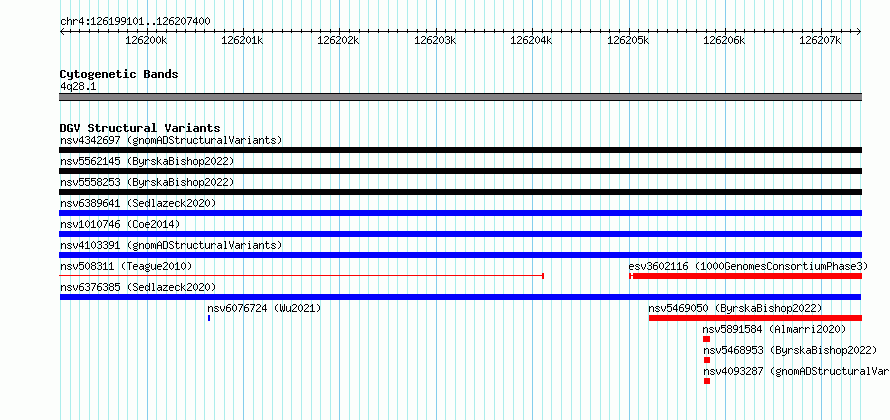Click the red bar under esv3602116
890x420 pixels.
(746, 276)
